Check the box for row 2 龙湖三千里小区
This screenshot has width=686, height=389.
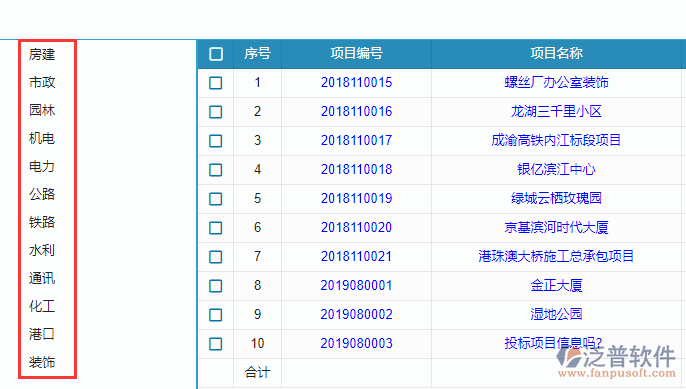(216, 112)
